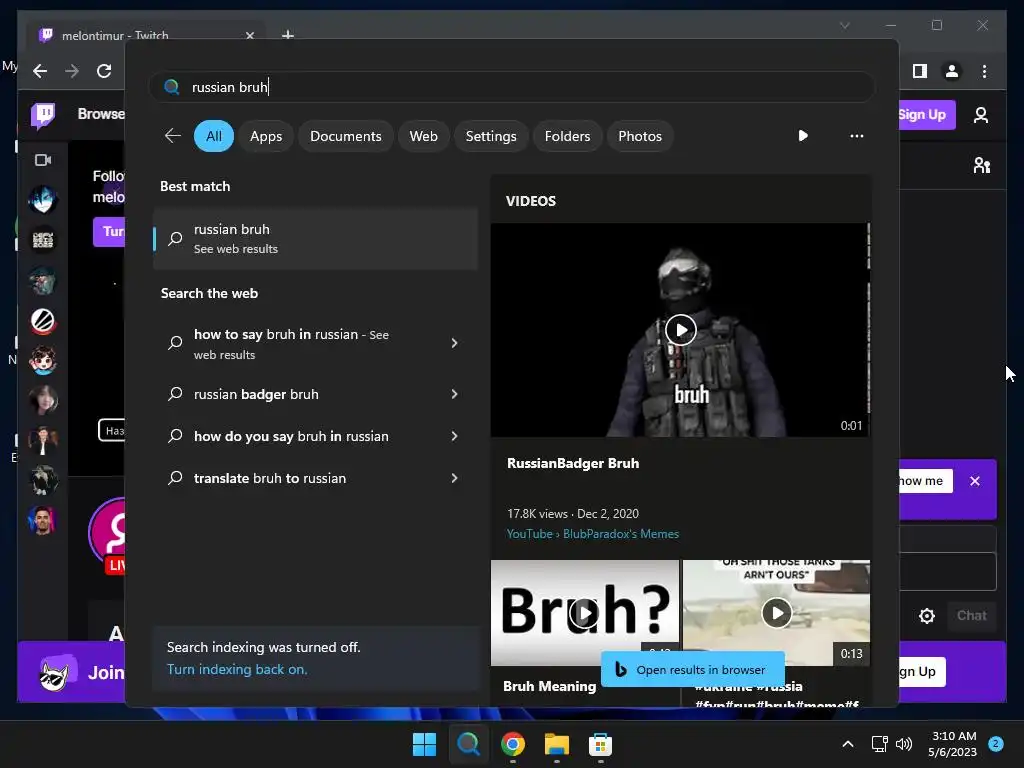Close the melontimur Twitch tab

click(249, 35)
